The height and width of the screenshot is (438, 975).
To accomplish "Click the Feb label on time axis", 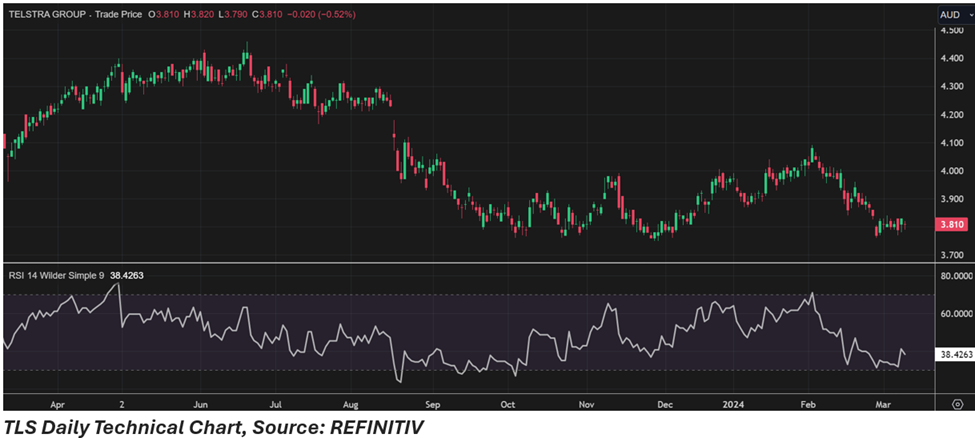I will coord(810,404).
